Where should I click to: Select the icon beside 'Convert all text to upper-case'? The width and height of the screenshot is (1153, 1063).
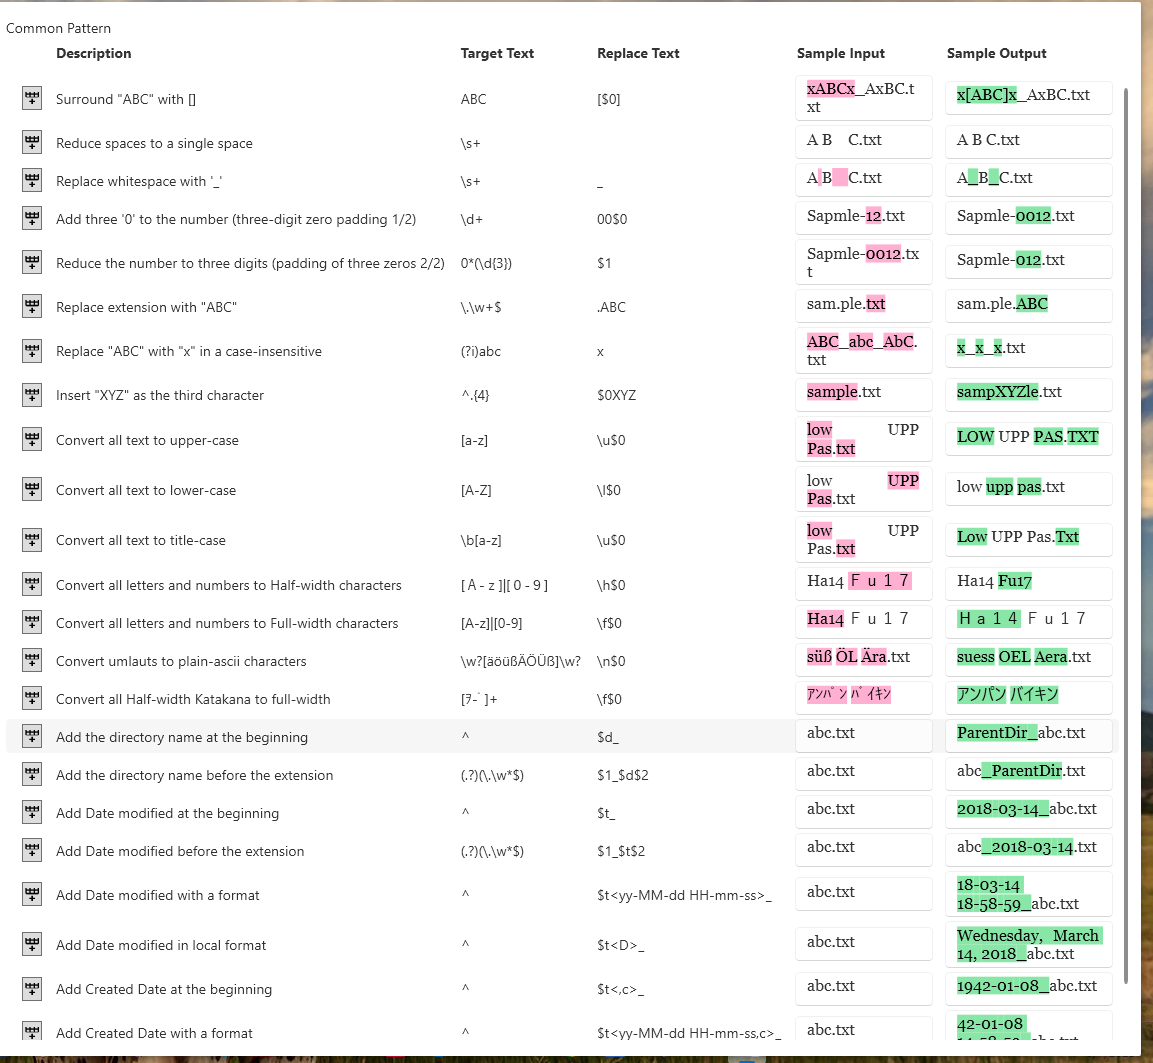pyautogui.click(x=32, y=440)
